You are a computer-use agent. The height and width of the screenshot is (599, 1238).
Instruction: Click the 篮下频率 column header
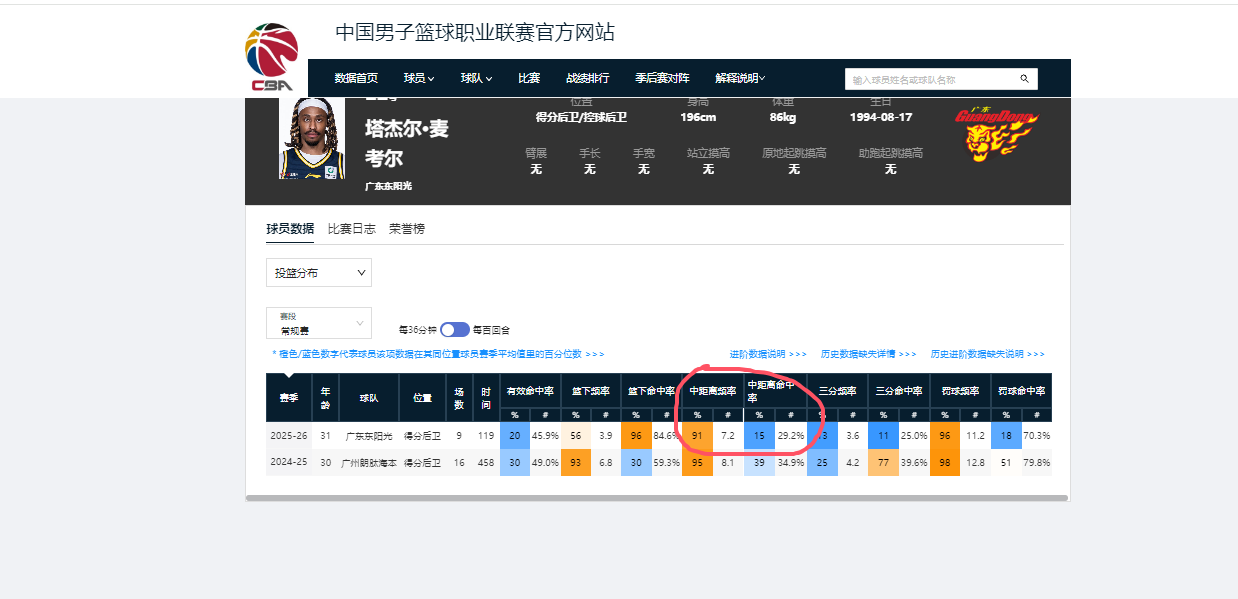click(591, 391)
